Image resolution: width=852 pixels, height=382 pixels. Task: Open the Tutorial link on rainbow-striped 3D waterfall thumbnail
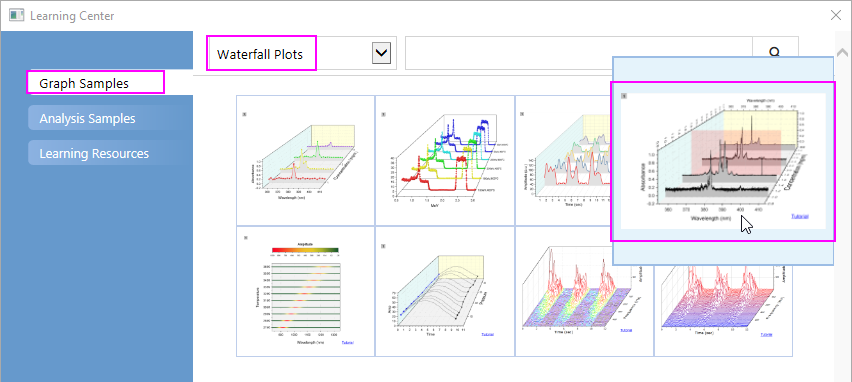pos(626,330)
